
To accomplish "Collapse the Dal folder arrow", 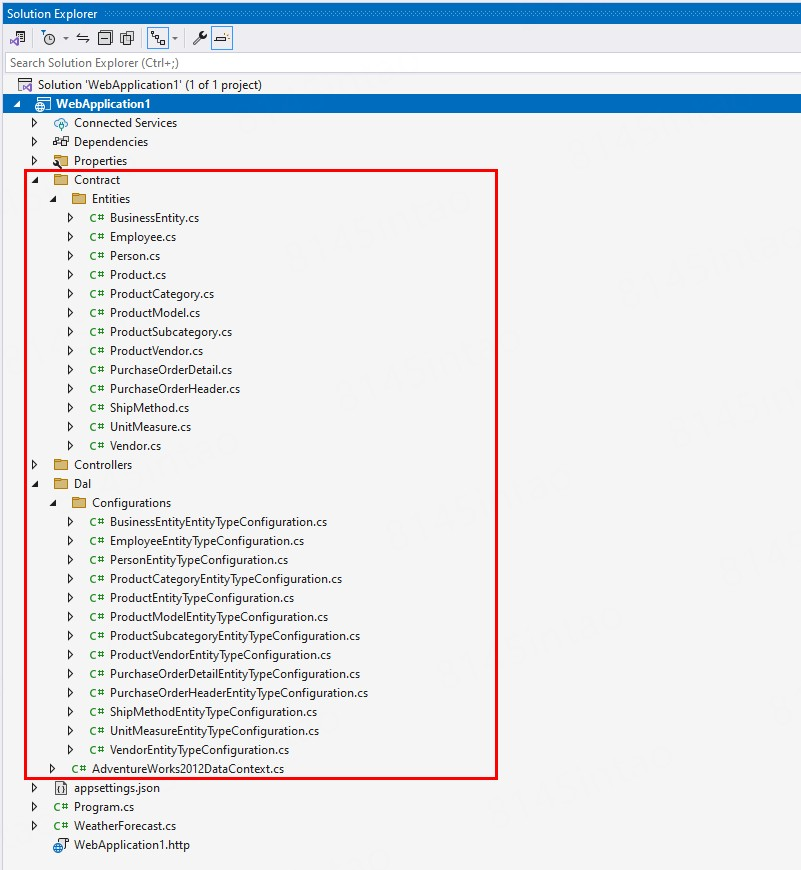I will [34, 484].
